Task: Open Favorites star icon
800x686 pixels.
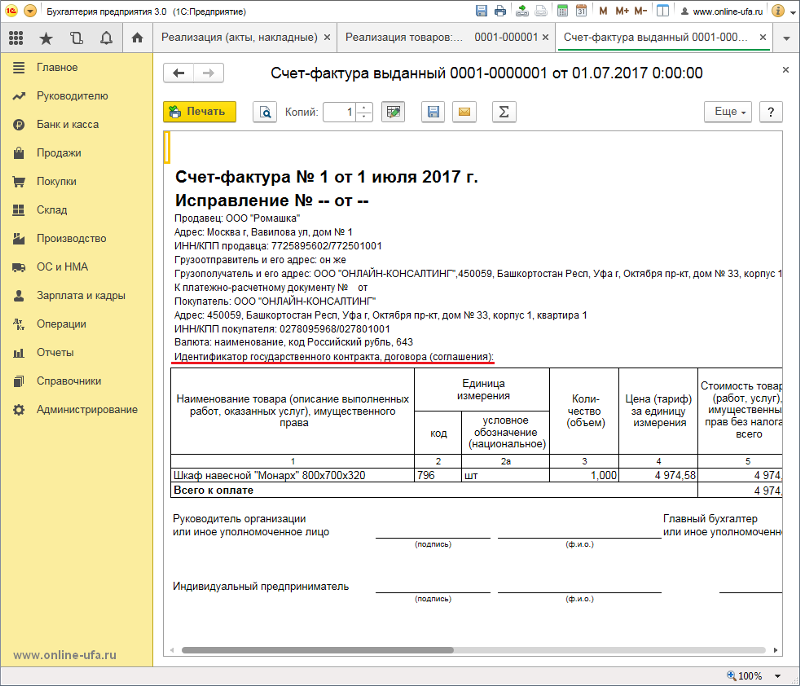Action: 46,38
